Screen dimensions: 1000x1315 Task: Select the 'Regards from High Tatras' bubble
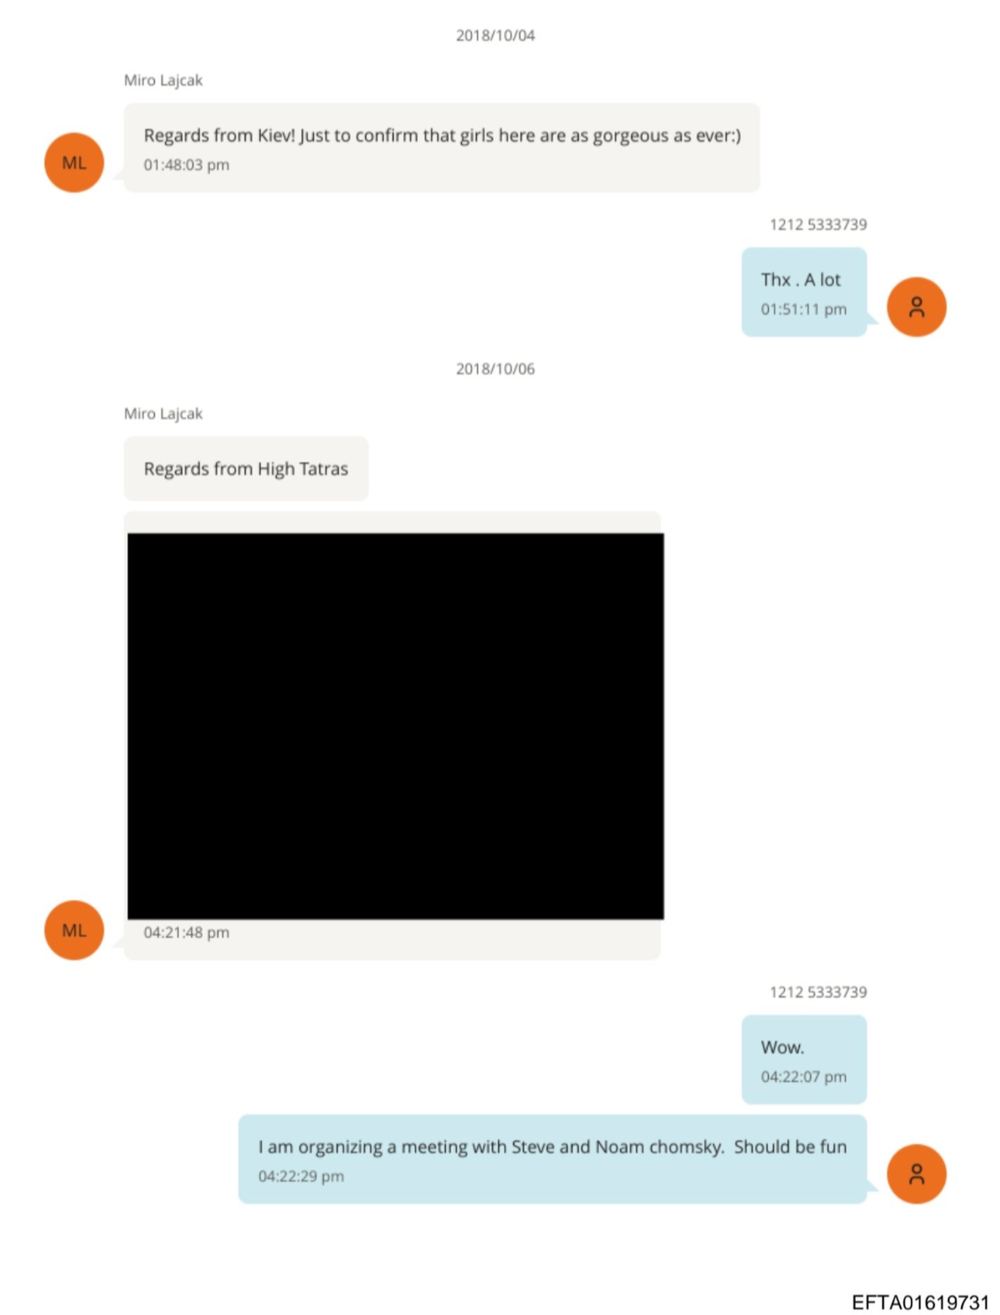click(x=246, y=468)
